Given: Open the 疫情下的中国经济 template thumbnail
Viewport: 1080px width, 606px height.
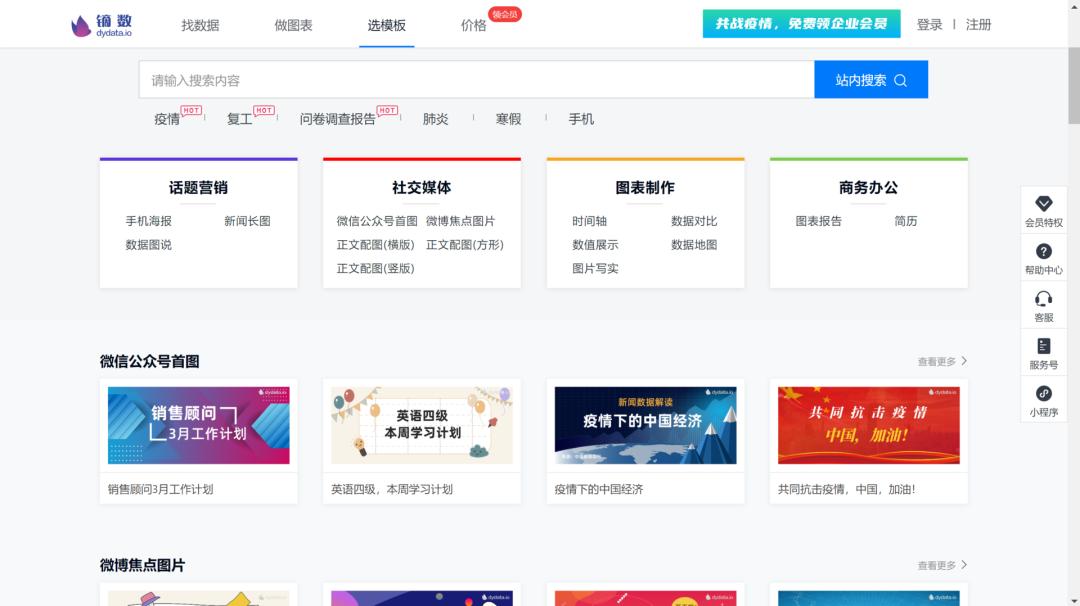Looking at the screenshot, I should pyautogui.click(x=645, y=424).
